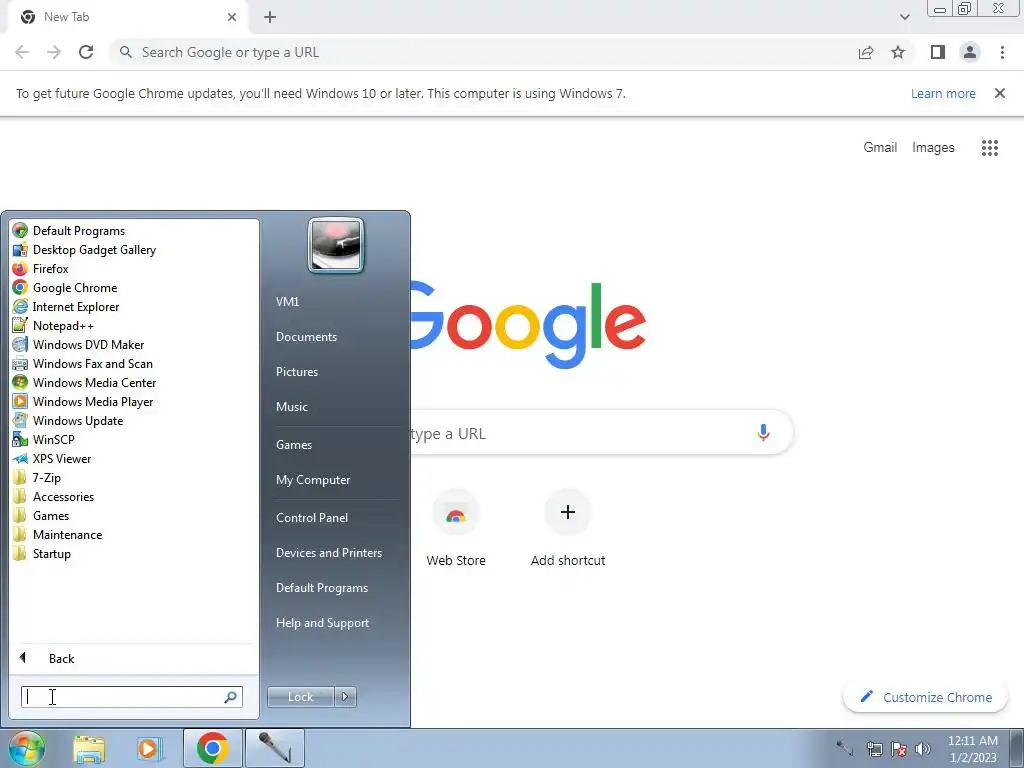Viewport: 1024px width, 768px height.
Task: Open Default Programs in right Start pane
Action: point(321,588)
